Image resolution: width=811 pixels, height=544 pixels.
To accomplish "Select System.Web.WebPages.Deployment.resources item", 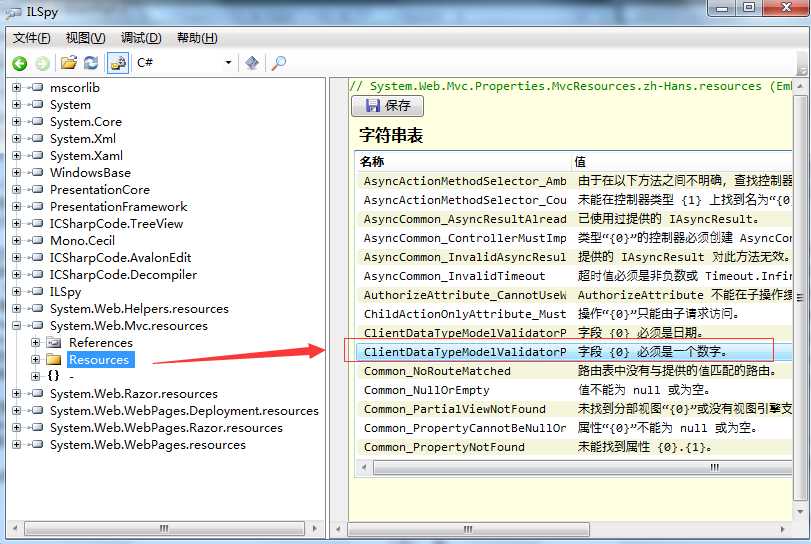I will pos(184,411).
